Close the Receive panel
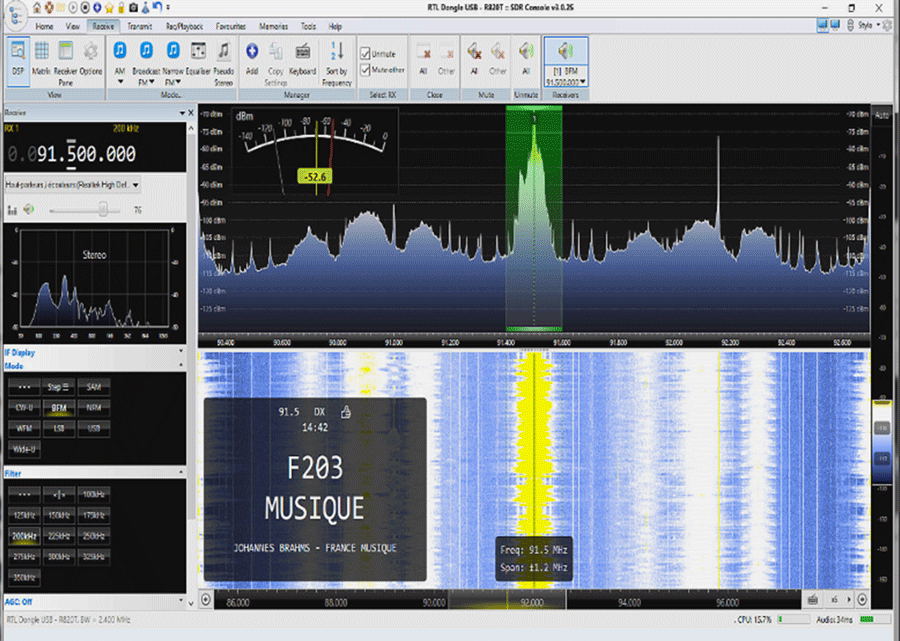The width and height of the screenshot is (900, 641). pyautogui.click(x=191, y=113)
